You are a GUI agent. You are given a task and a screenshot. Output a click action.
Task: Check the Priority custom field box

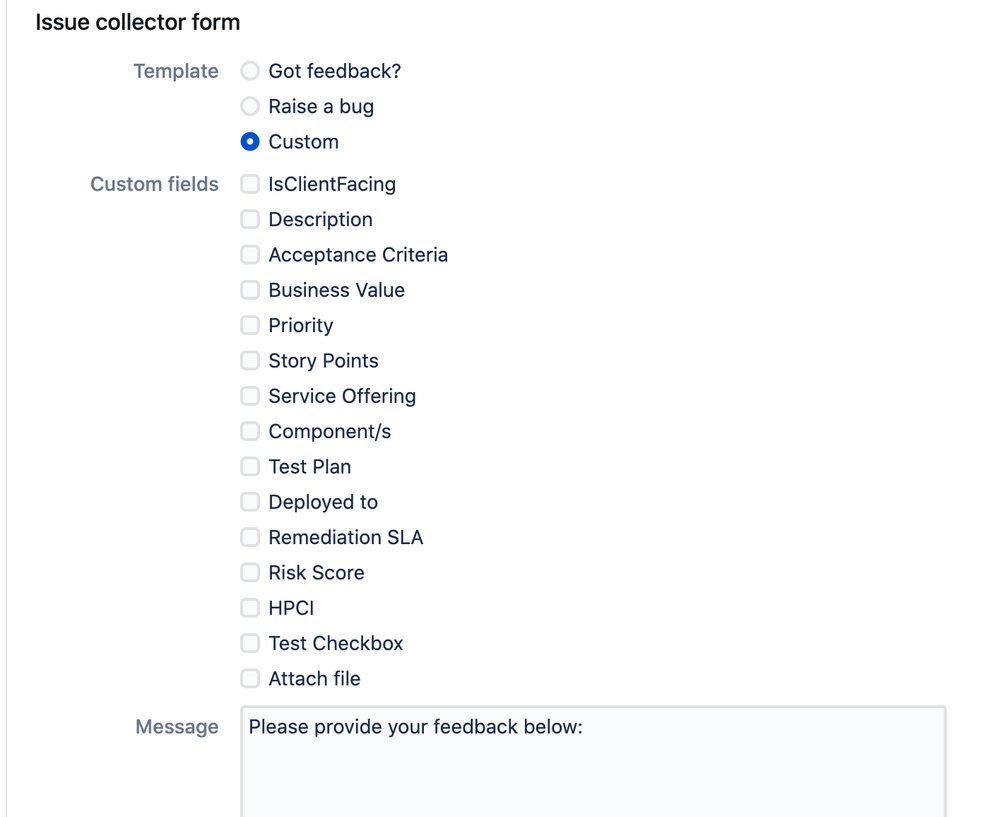(x=250, y=325)
